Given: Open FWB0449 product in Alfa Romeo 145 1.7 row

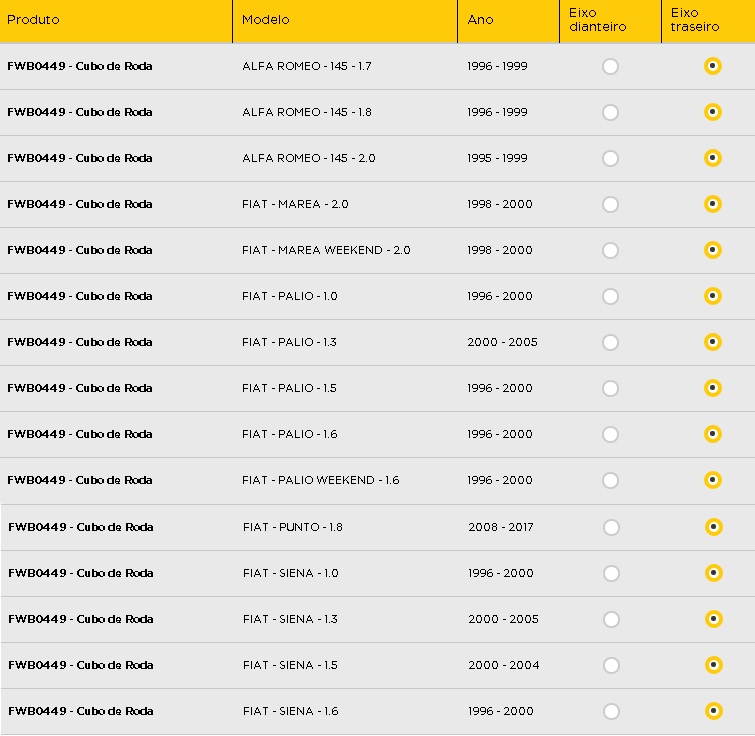Looking at the screenshot, I should coord(80,66).
